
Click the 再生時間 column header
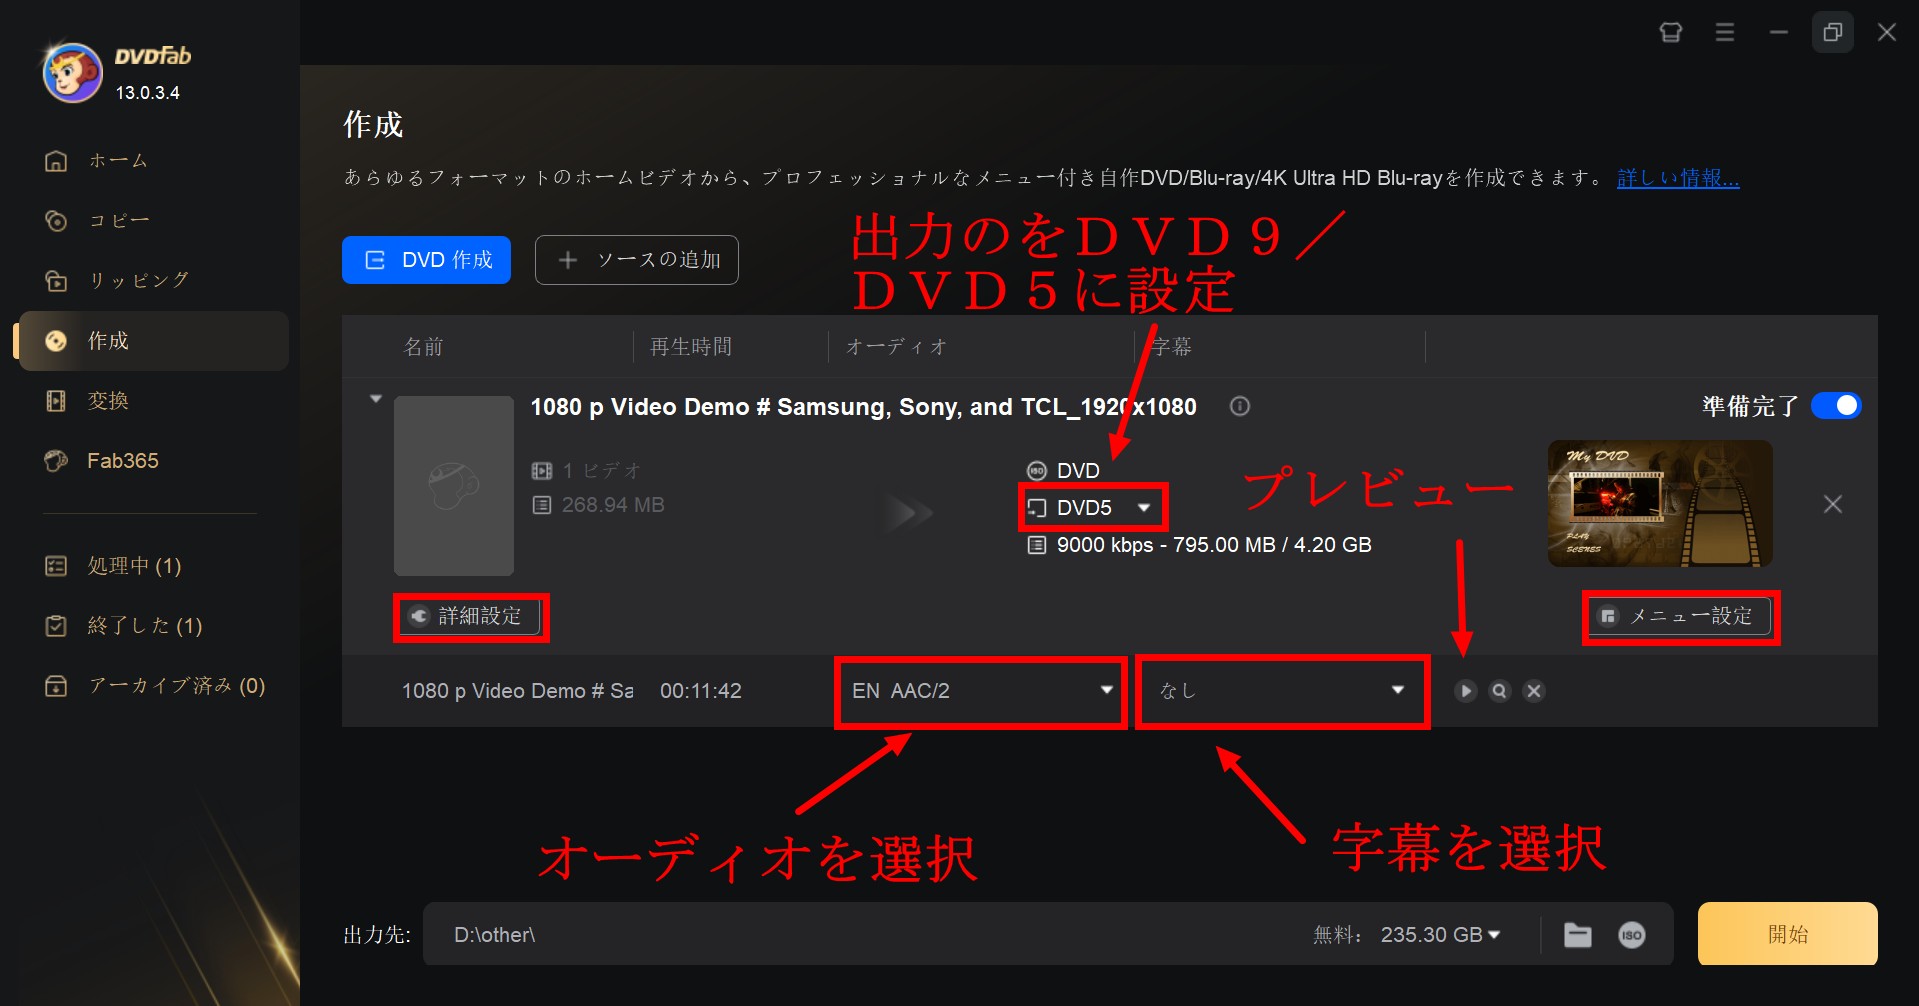[691, 347]
